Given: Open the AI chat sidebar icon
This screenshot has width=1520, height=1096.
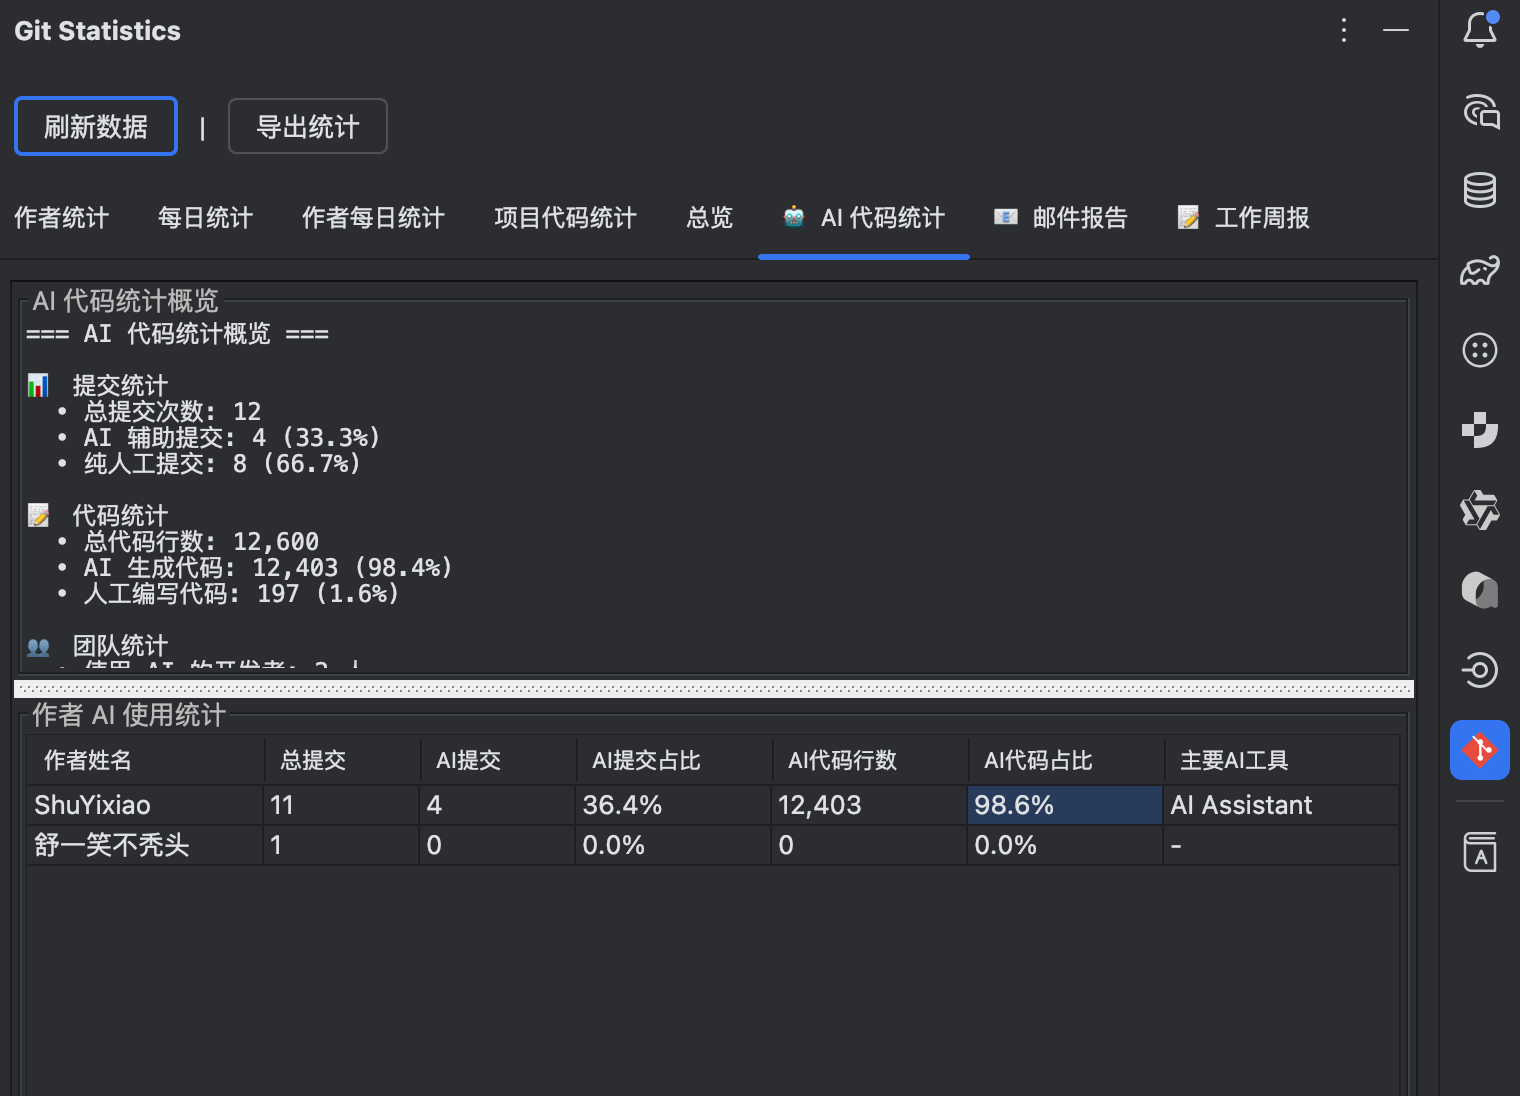Looking at the screenshot, I should coord(1480,110).
